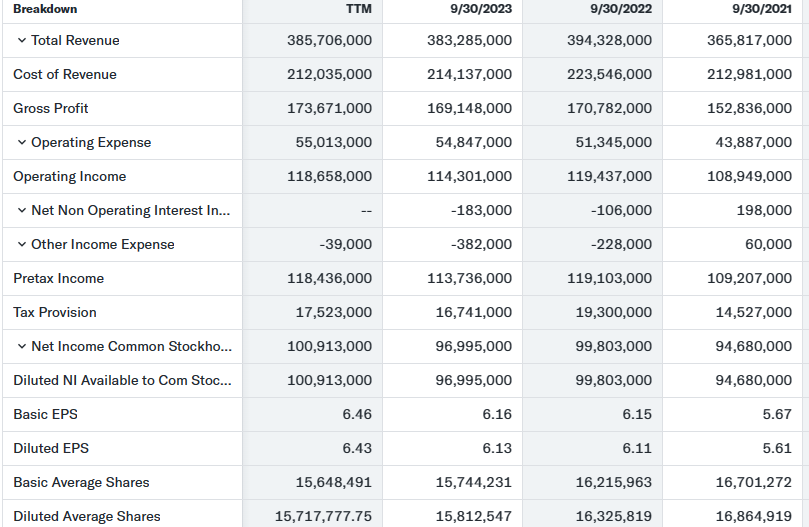The image size is (809, 527).
Task: Select TTM Basic Average Shares 15,648,491
Action: tap(334, 483)
